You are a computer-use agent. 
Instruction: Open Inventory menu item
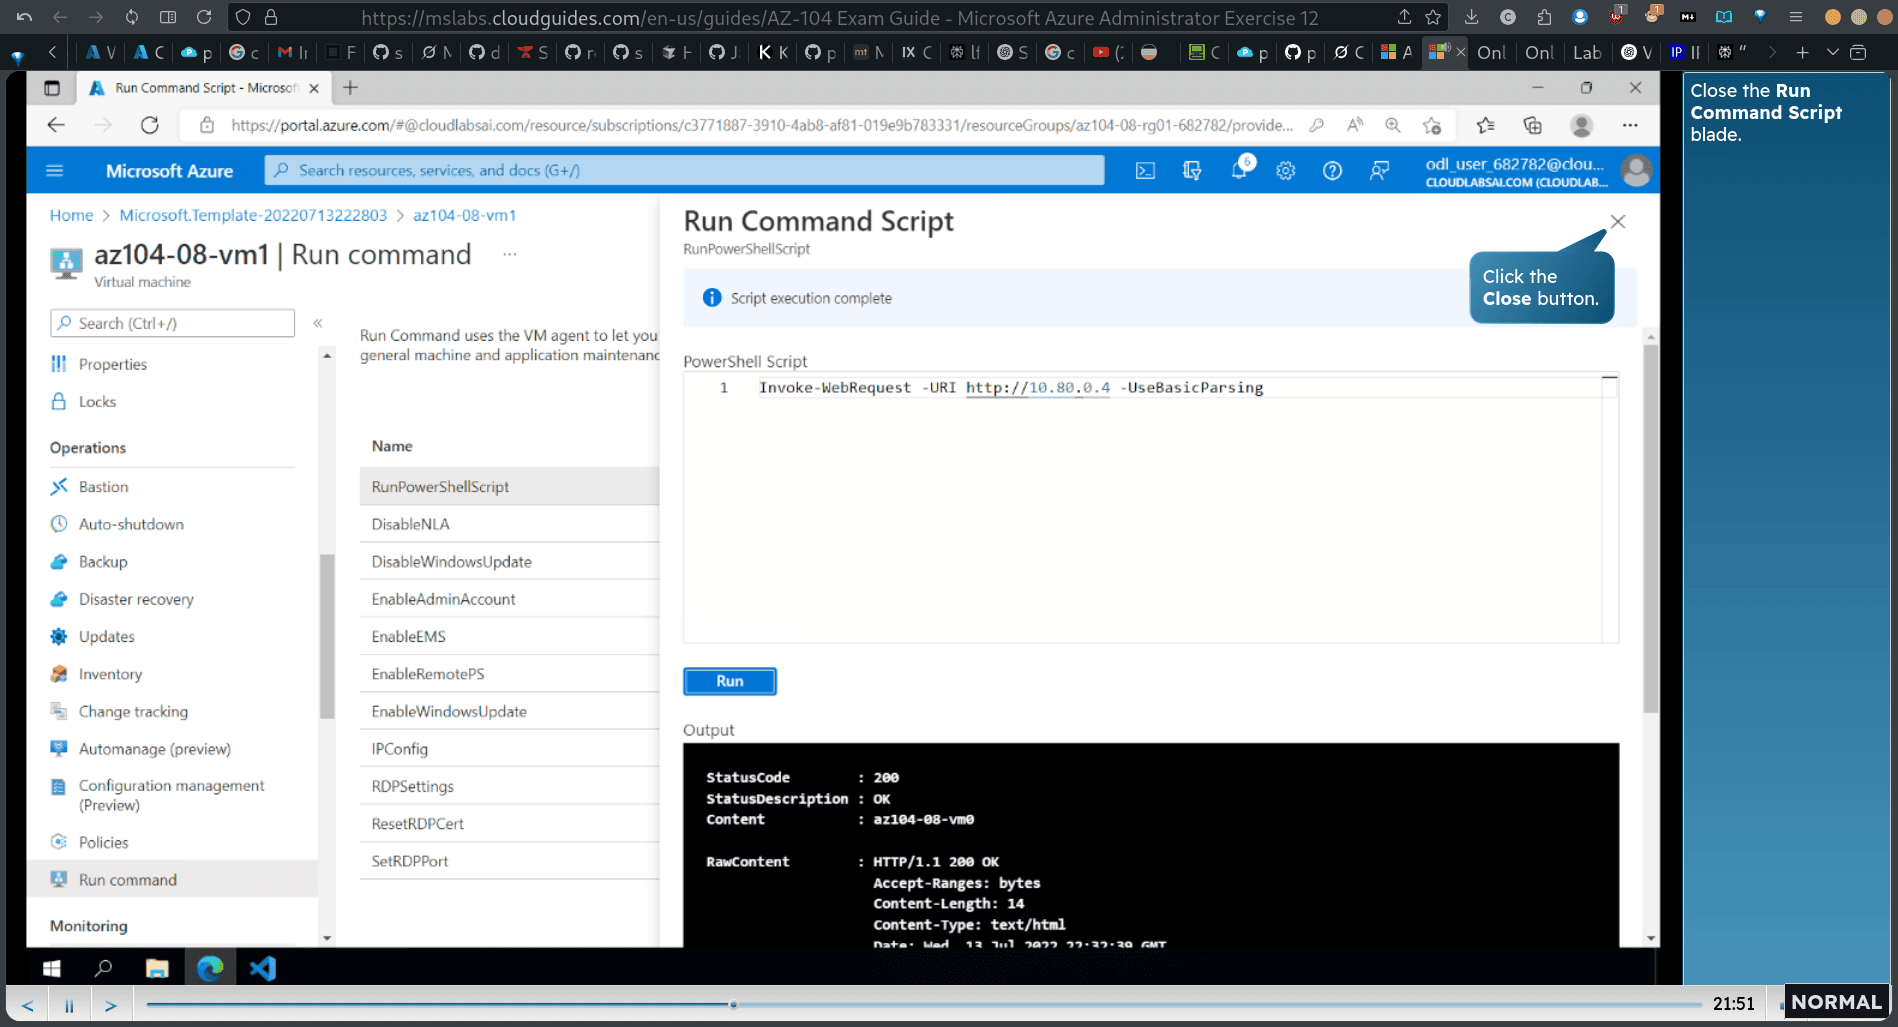tap(110, 674)
